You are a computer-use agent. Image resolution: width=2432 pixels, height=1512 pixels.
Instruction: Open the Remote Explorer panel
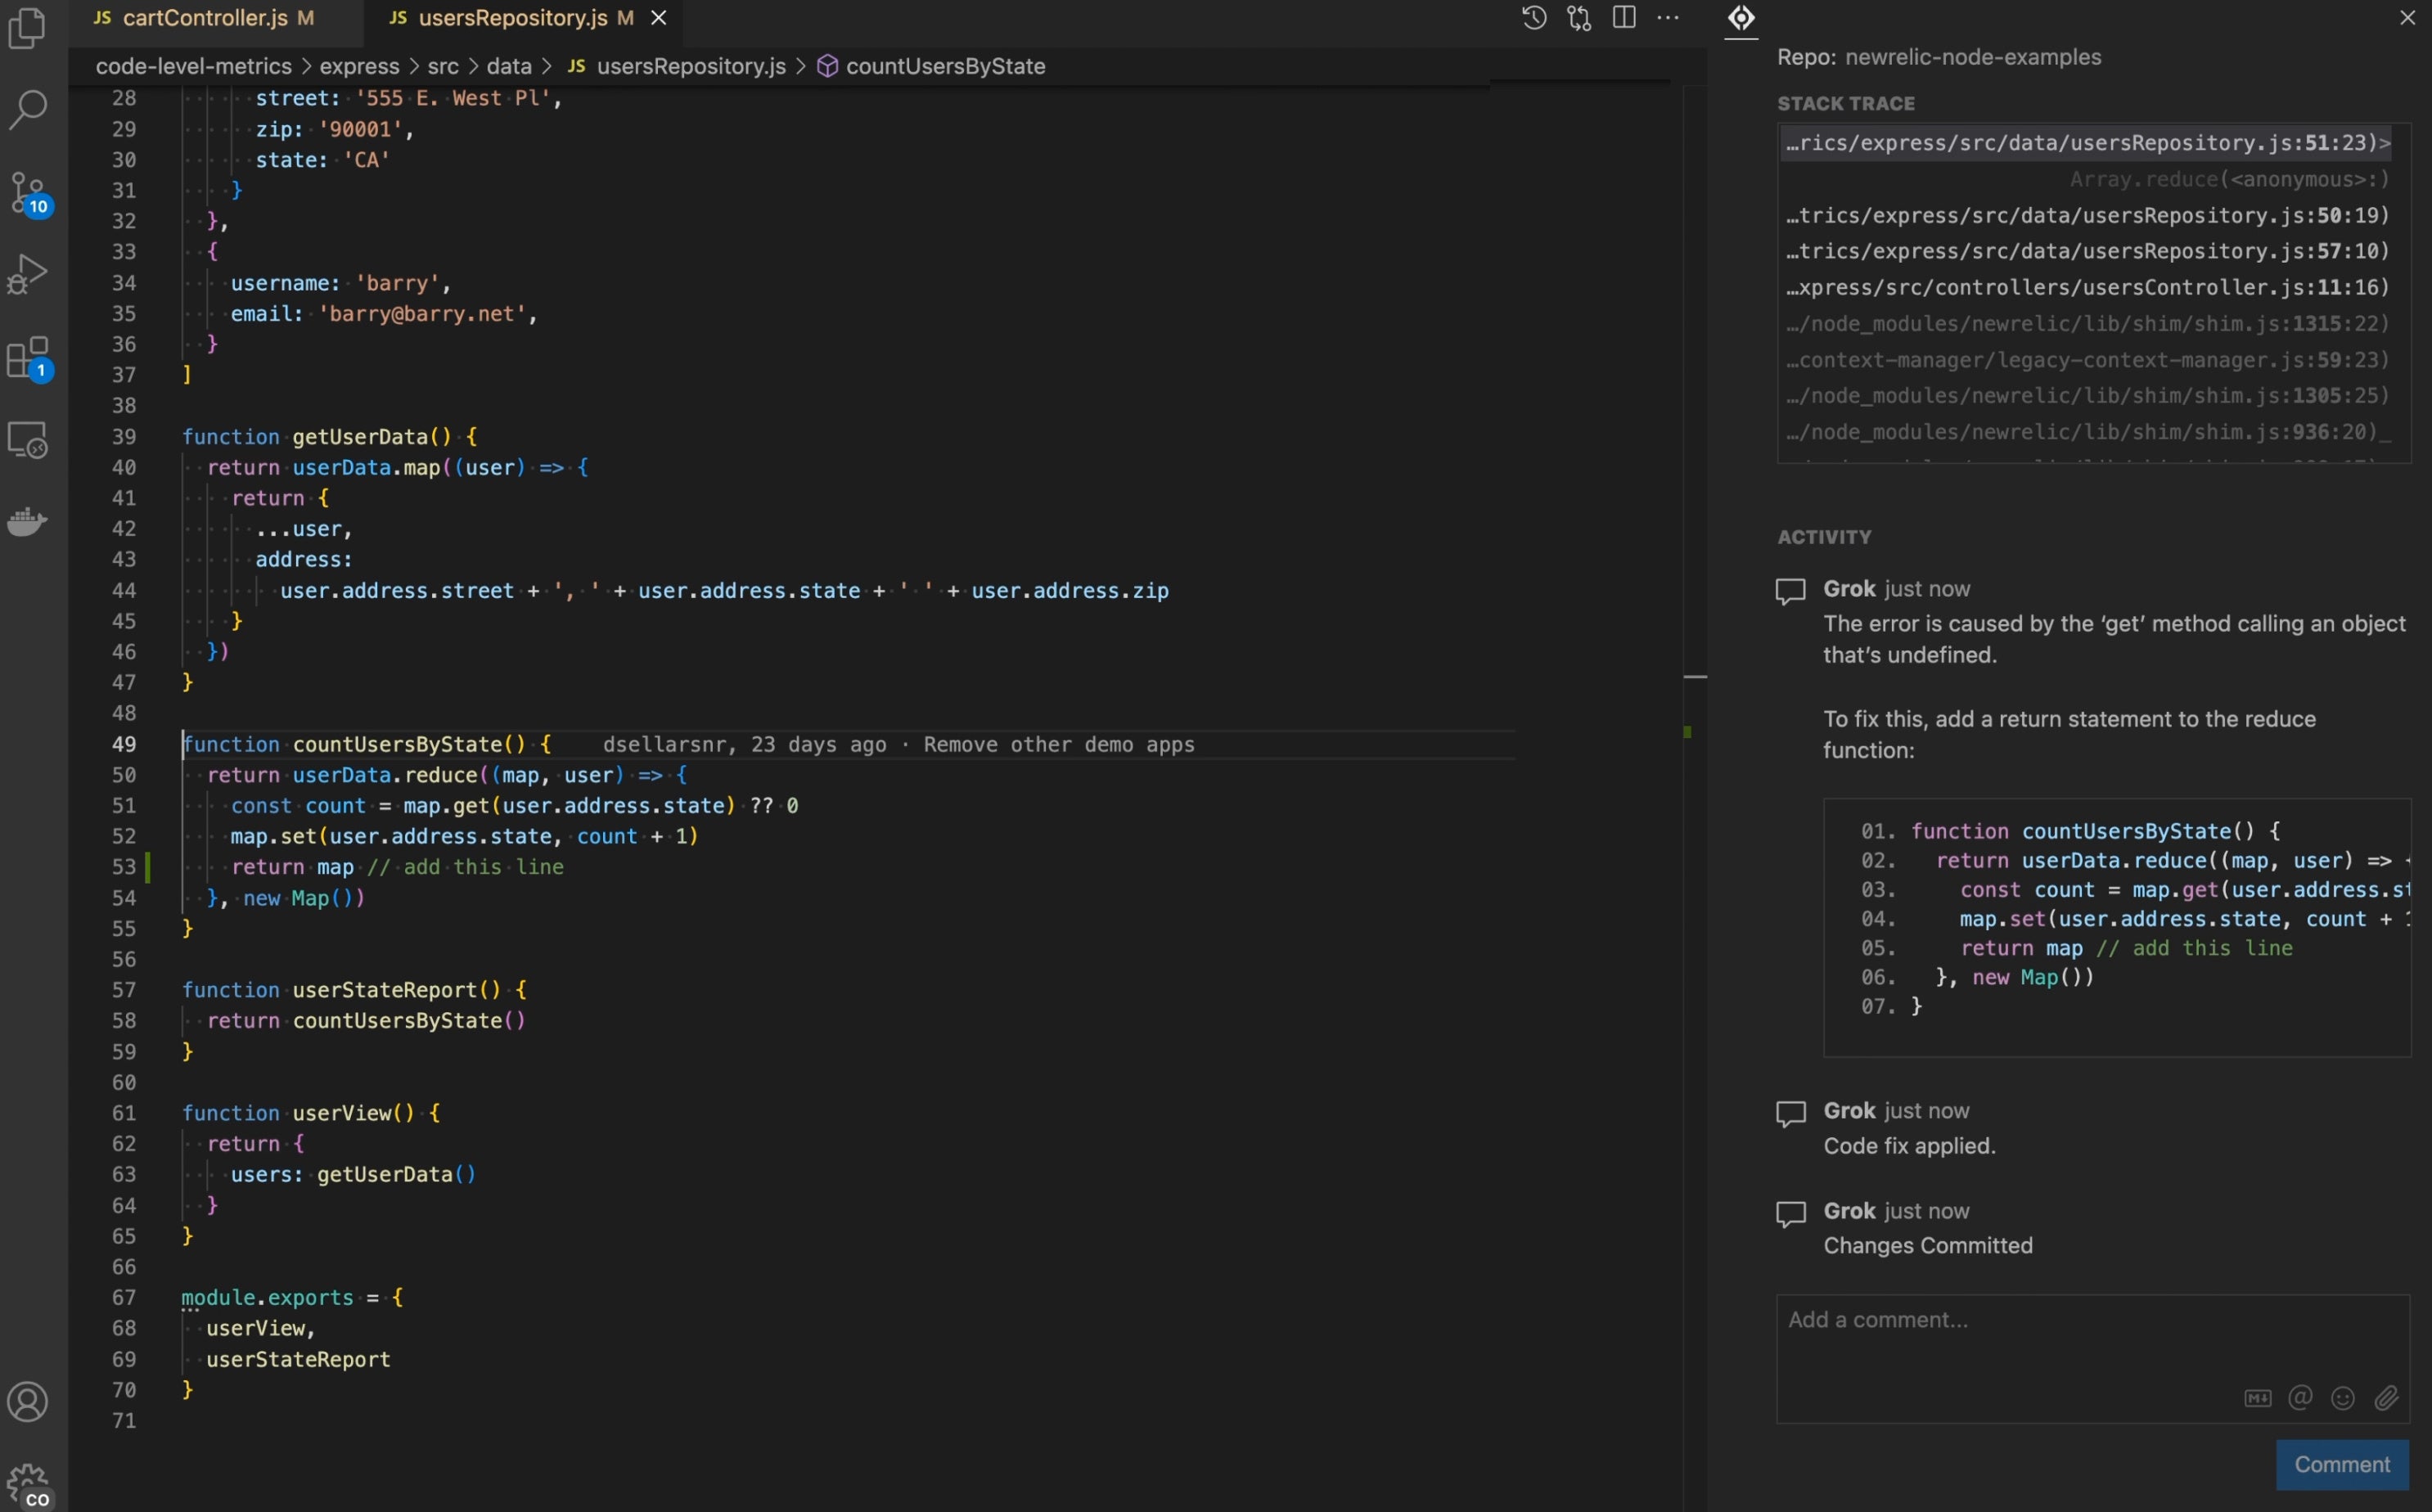[x=27, y=440]
